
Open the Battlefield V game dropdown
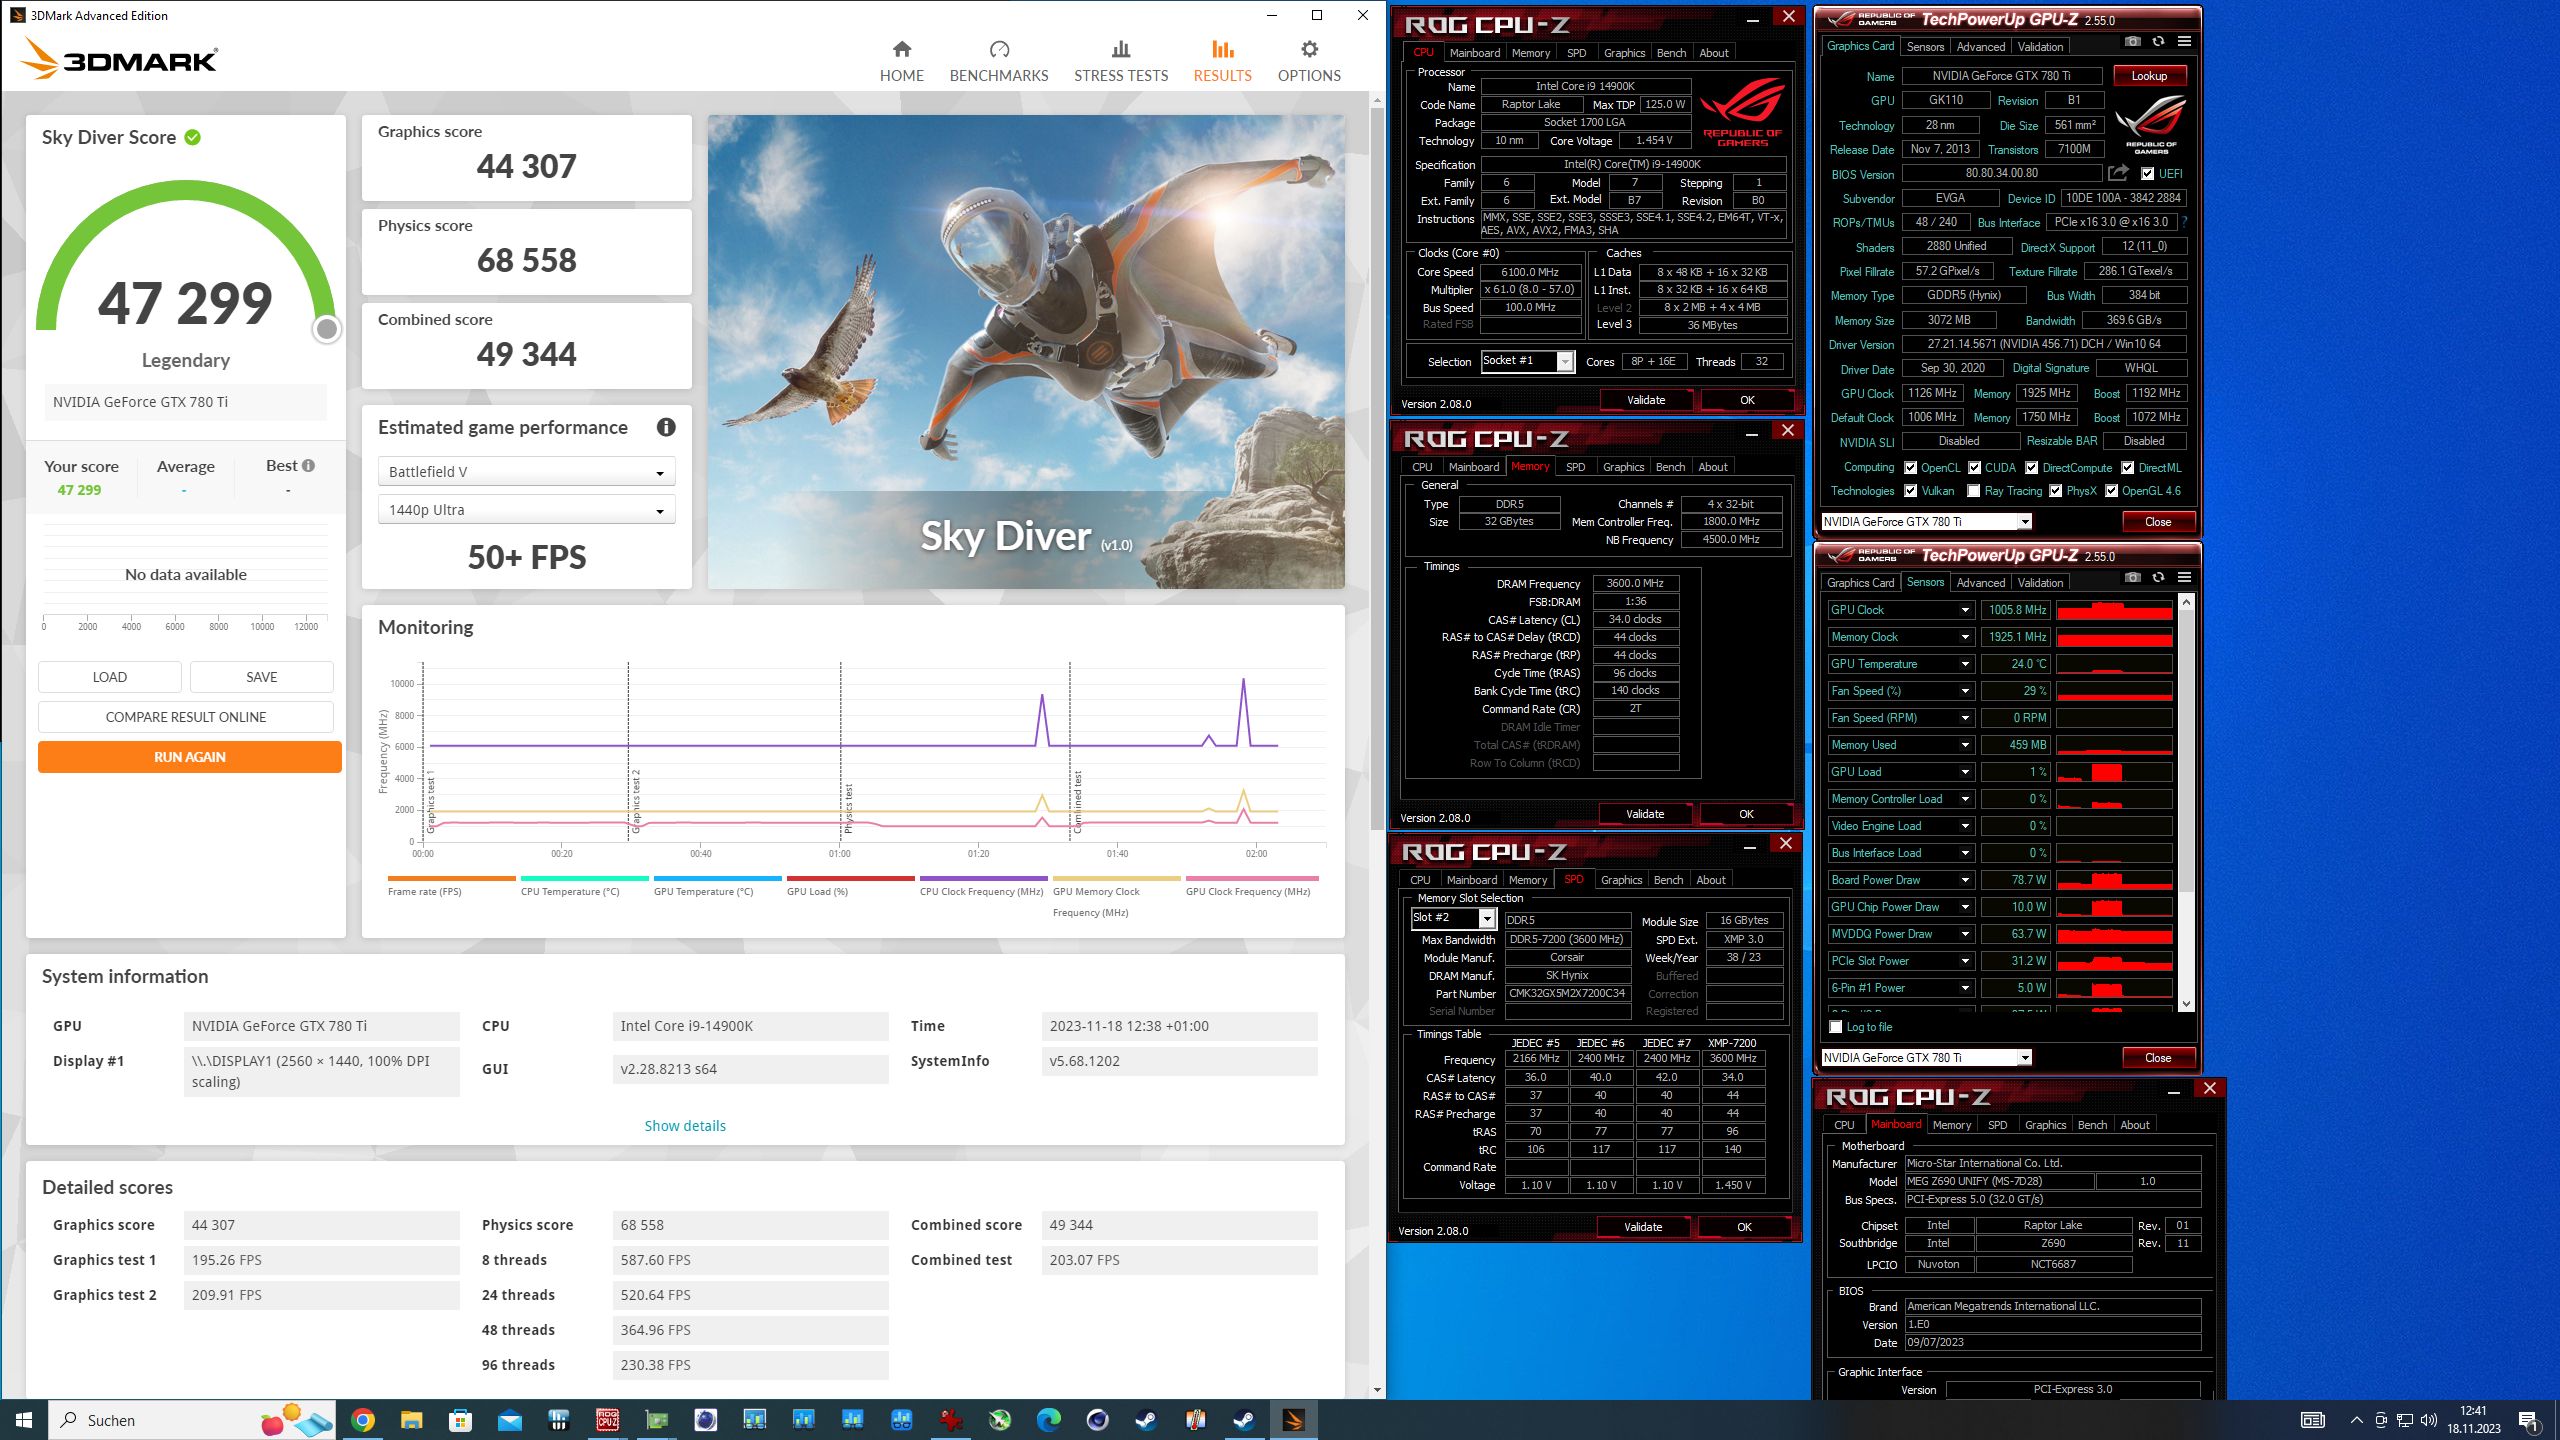(526, 471)
